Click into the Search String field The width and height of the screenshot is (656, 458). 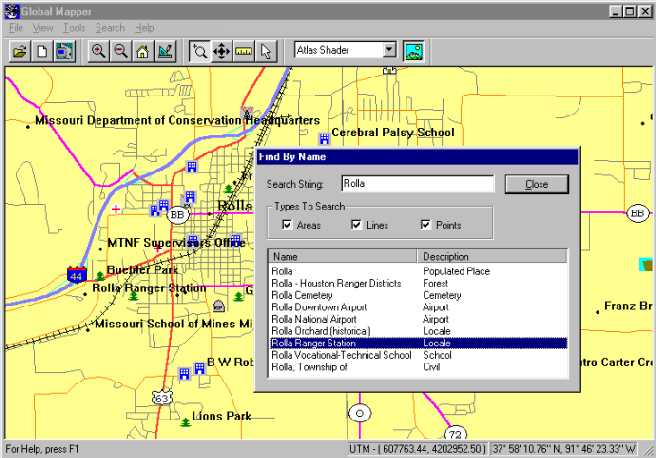tap(418, 184)
